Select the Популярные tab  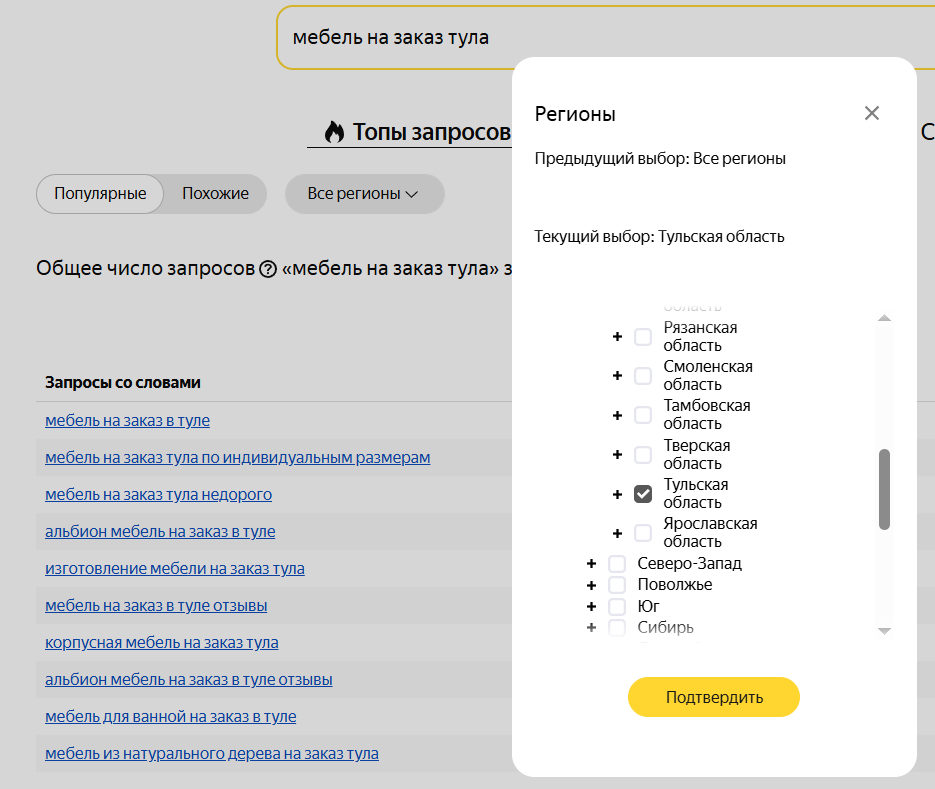point(100,194)
